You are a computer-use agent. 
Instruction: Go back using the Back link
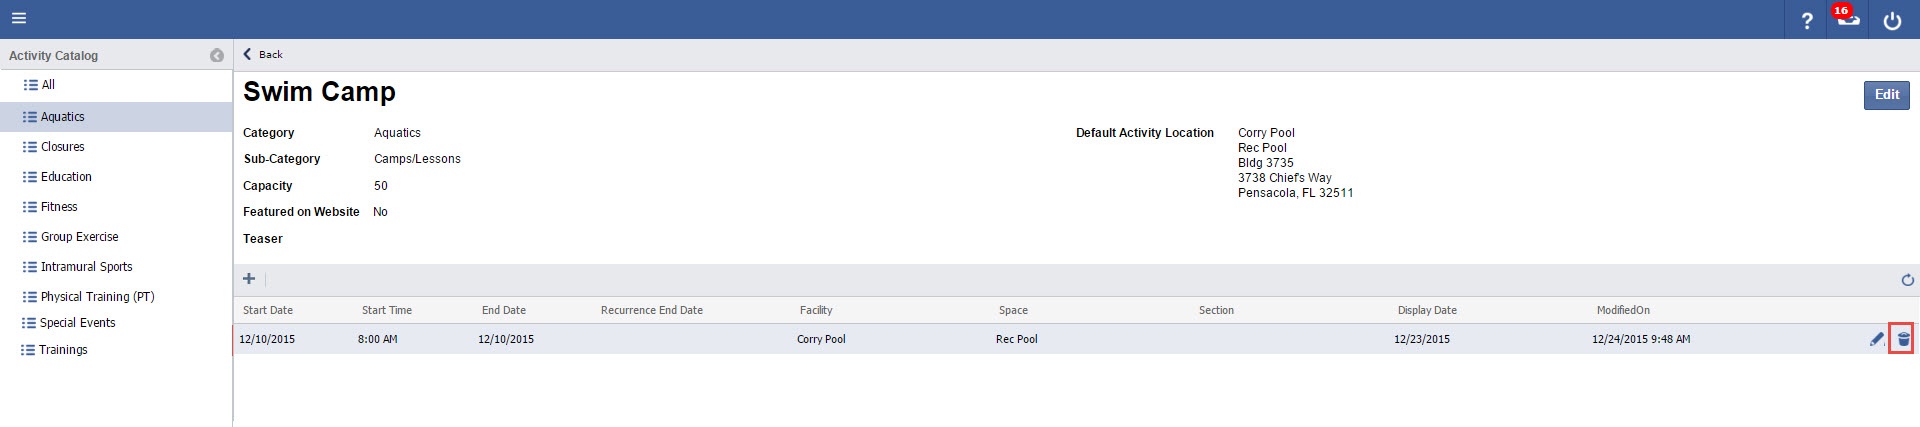[x=263, y=55]
